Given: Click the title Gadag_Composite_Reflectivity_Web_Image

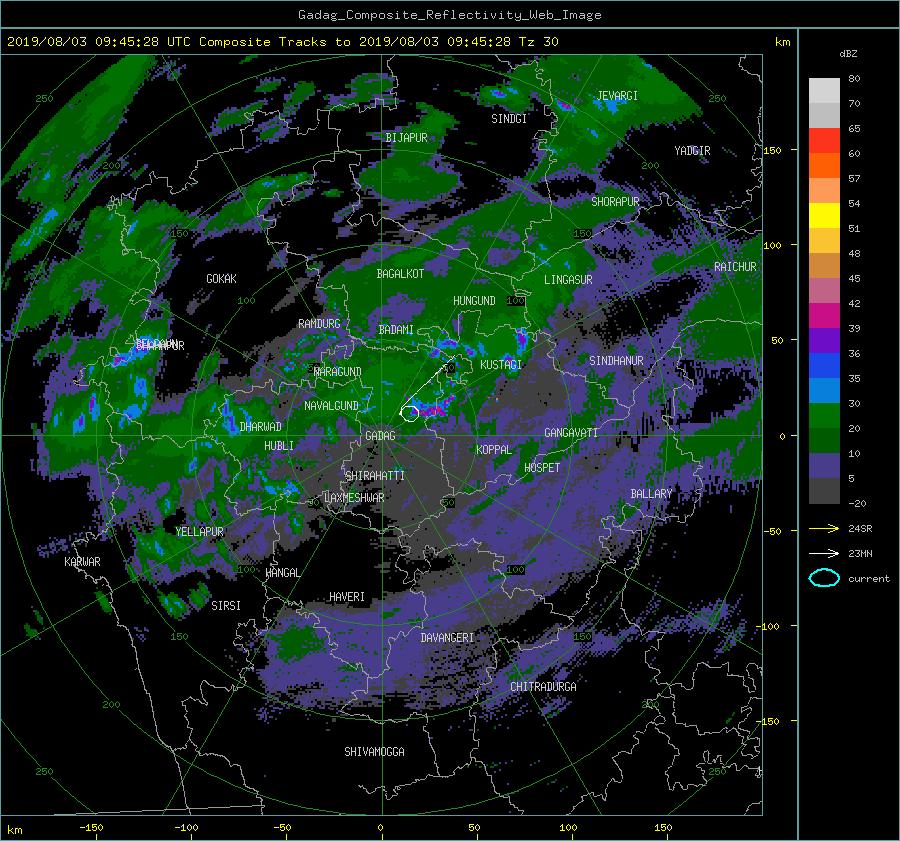Looking at the screenshot, I should tap(449, 15).
